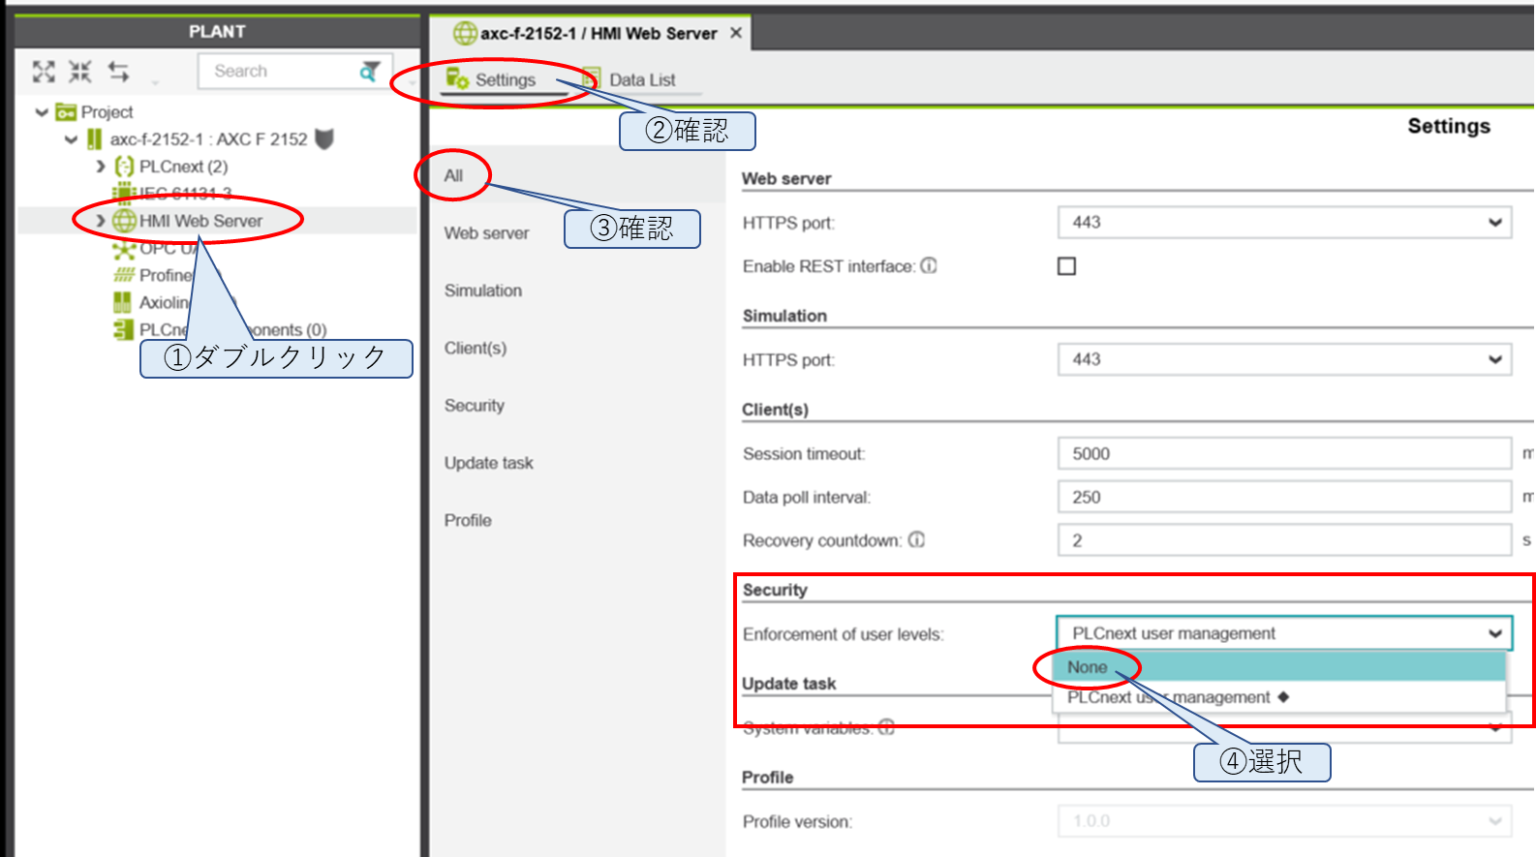Click the Recovery countdown info icon

(916, 540)
